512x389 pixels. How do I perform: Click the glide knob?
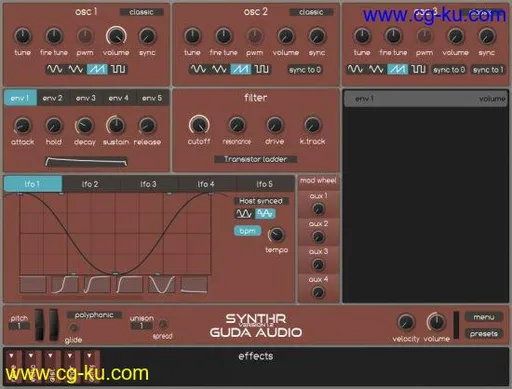pos(73,328)
